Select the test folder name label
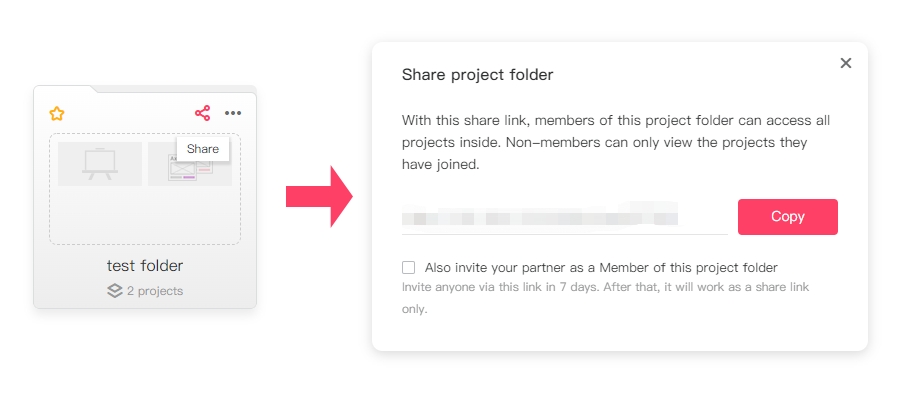This screenshot has height=397, width=899. 145,266
